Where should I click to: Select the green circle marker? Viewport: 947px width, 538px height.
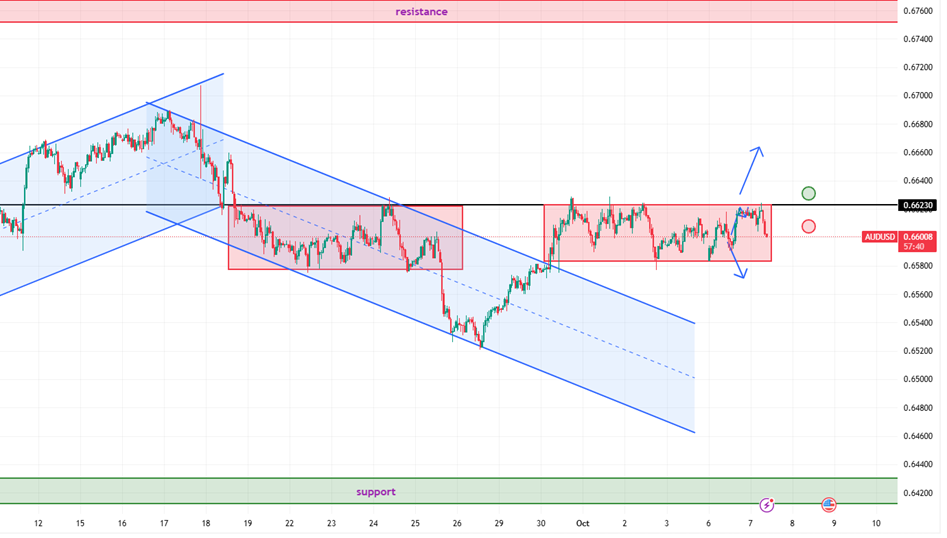tap(808, 193)
